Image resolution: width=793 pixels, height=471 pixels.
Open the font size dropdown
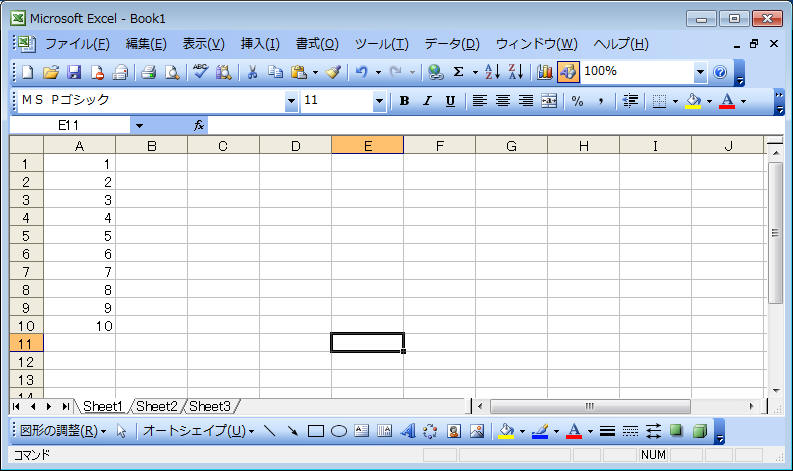pos(379,101)
